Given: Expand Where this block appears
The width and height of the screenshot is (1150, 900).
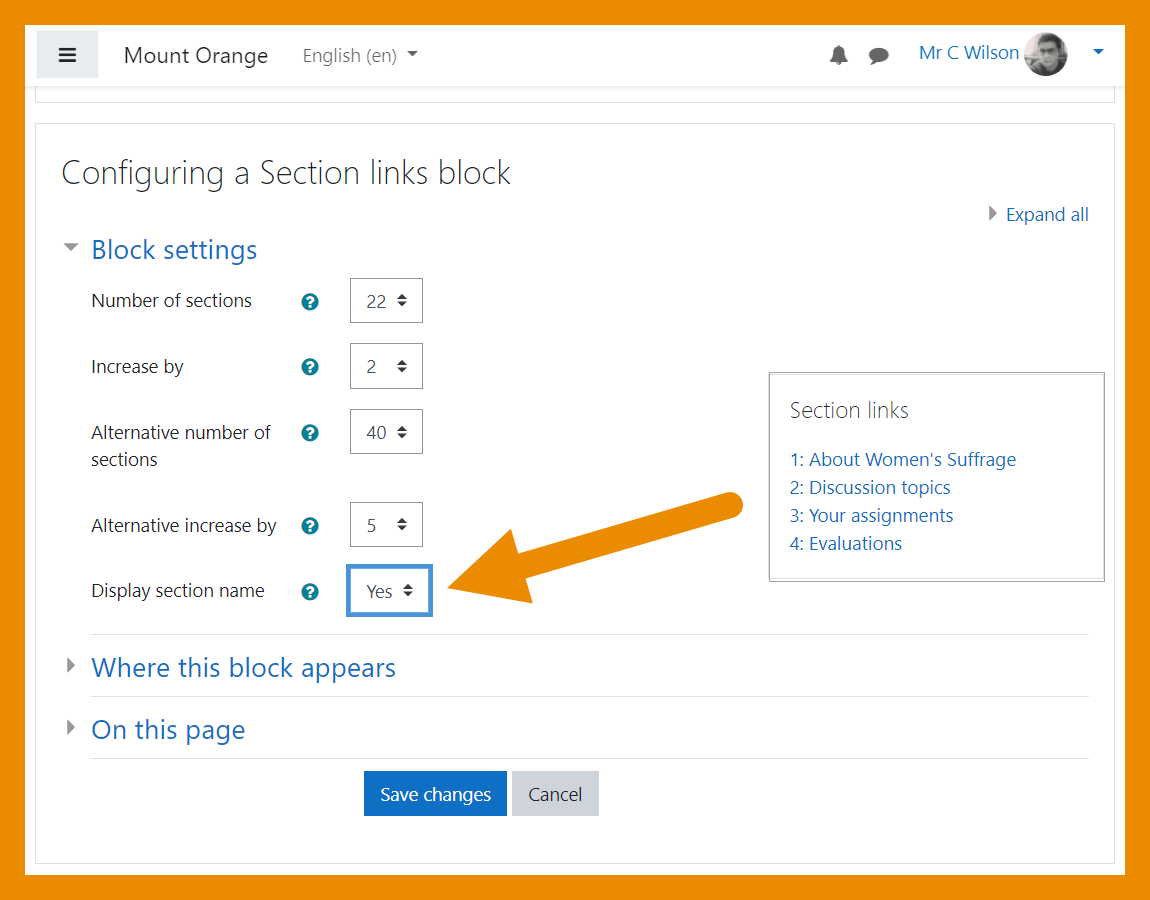Looking at the screenshot, I should click(x=243, y=668).
